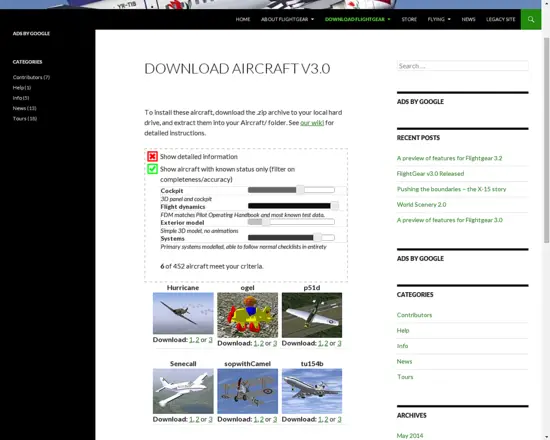Open 'Pushing the boundaries – the X-15 story'
The width and height of the screenshot is (550, 440).
click(x=451, y=189)
